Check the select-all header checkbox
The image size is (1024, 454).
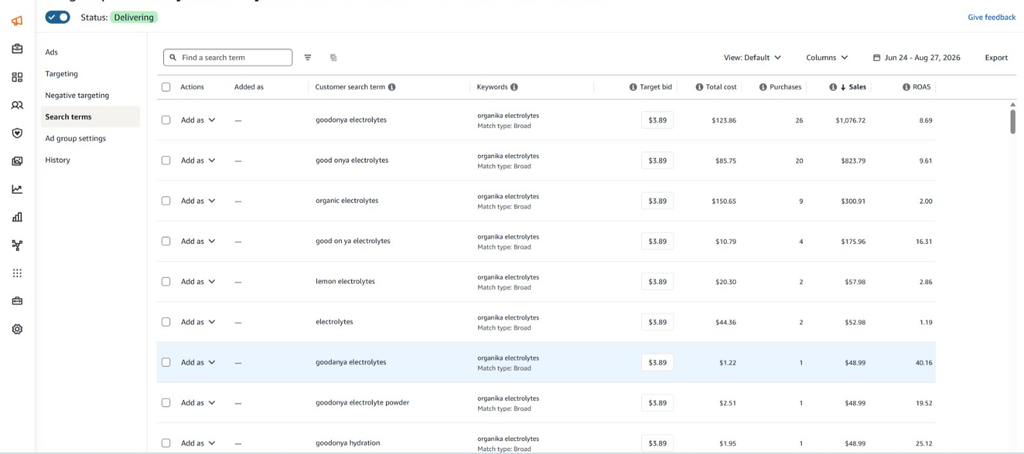(166, 87)
